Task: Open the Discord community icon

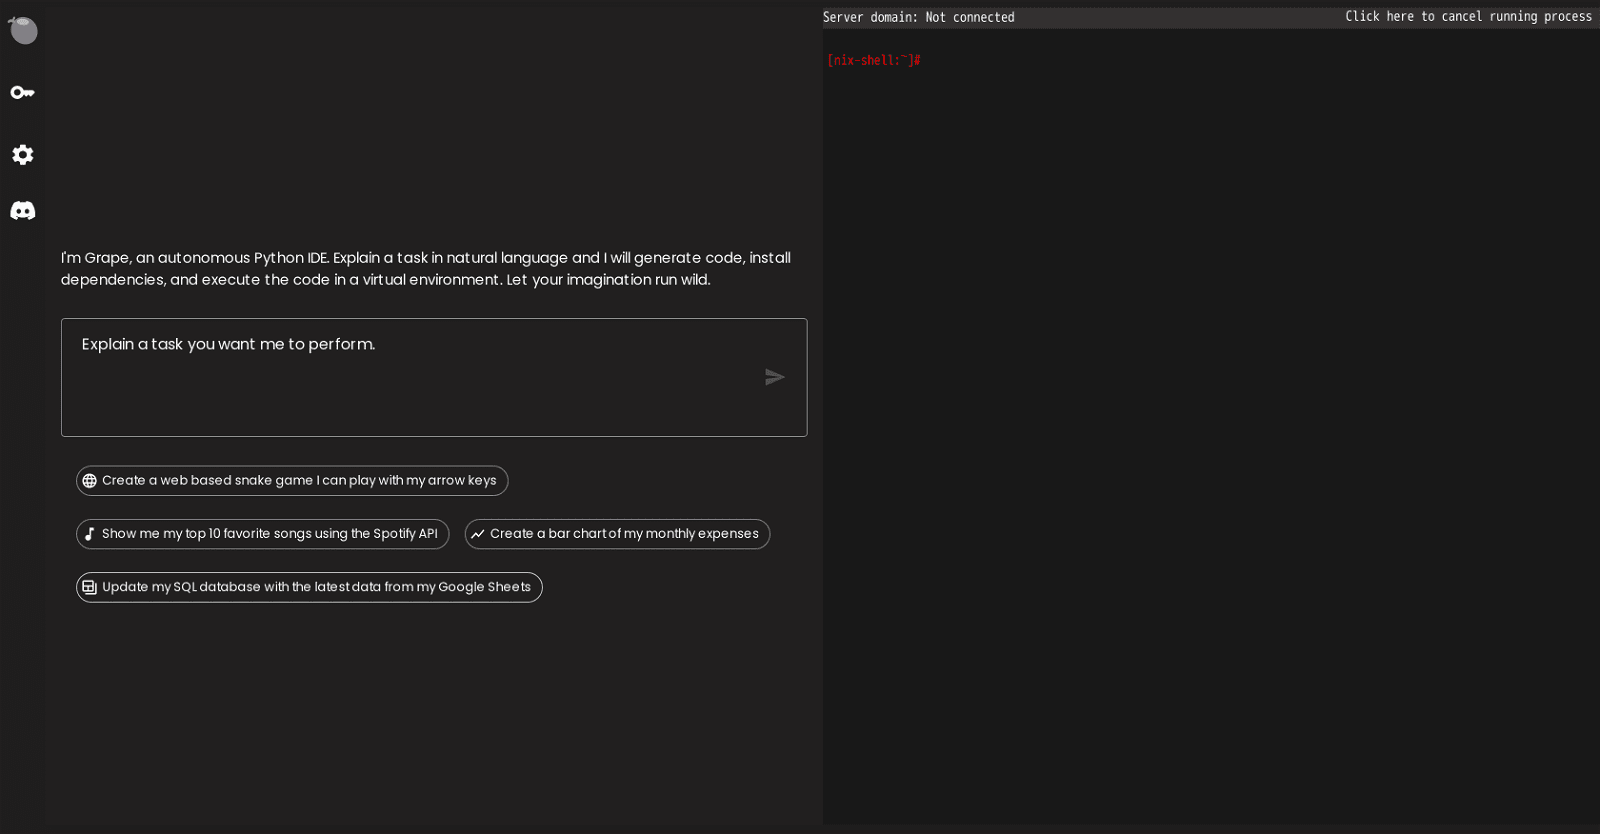Action: [x=23, y=211]
